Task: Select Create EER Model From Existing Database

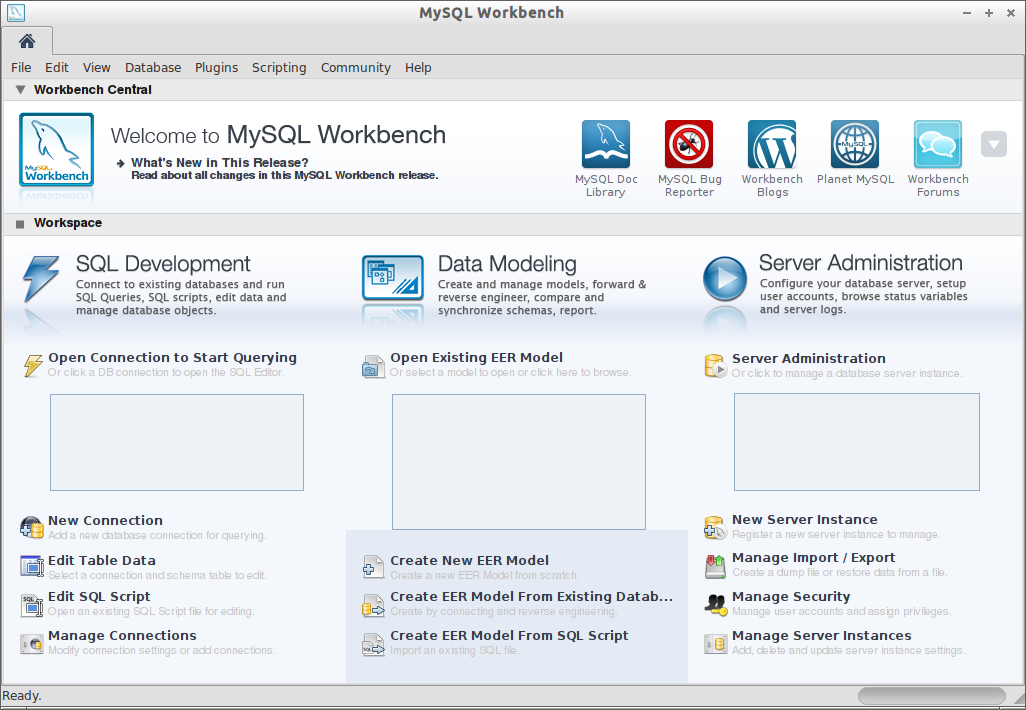Action: (531, 596)
